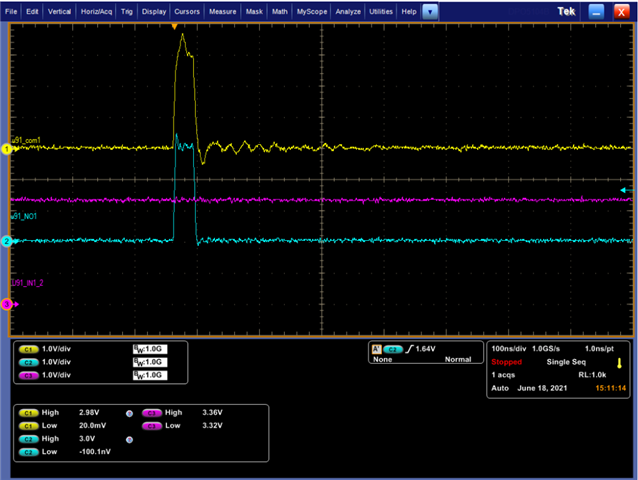Open the Cursors menu
Image resolution: width=638 pixels, height=480 pixels.
tap(187, 11)
